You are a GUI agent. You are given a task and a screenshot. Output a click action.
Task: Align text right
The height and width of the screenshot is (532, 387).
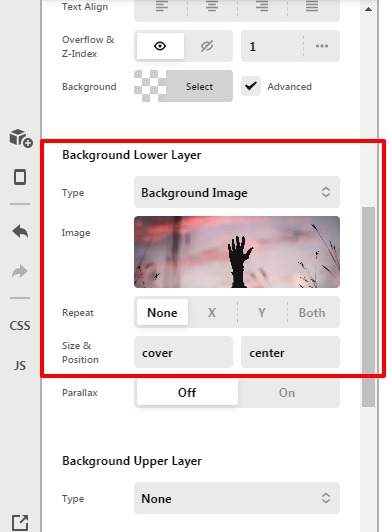click(x=262, y=6)
